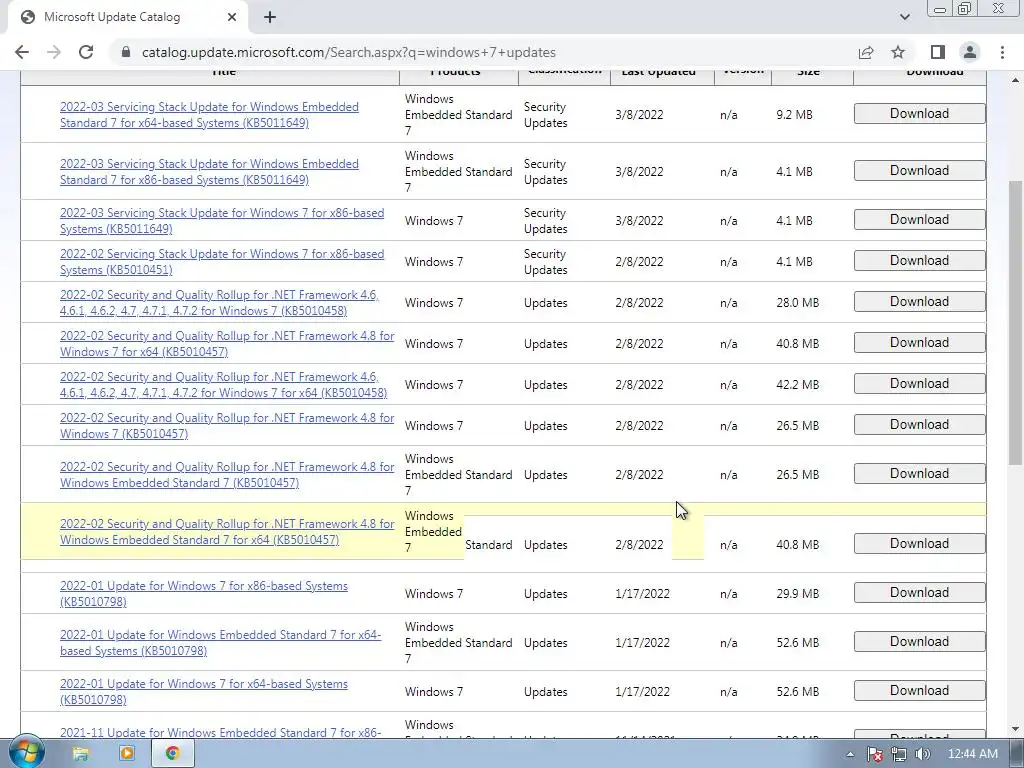Open the Chrome three-dot menu
Viewport: 1024px width, 768px height.
pos(1002,52)
